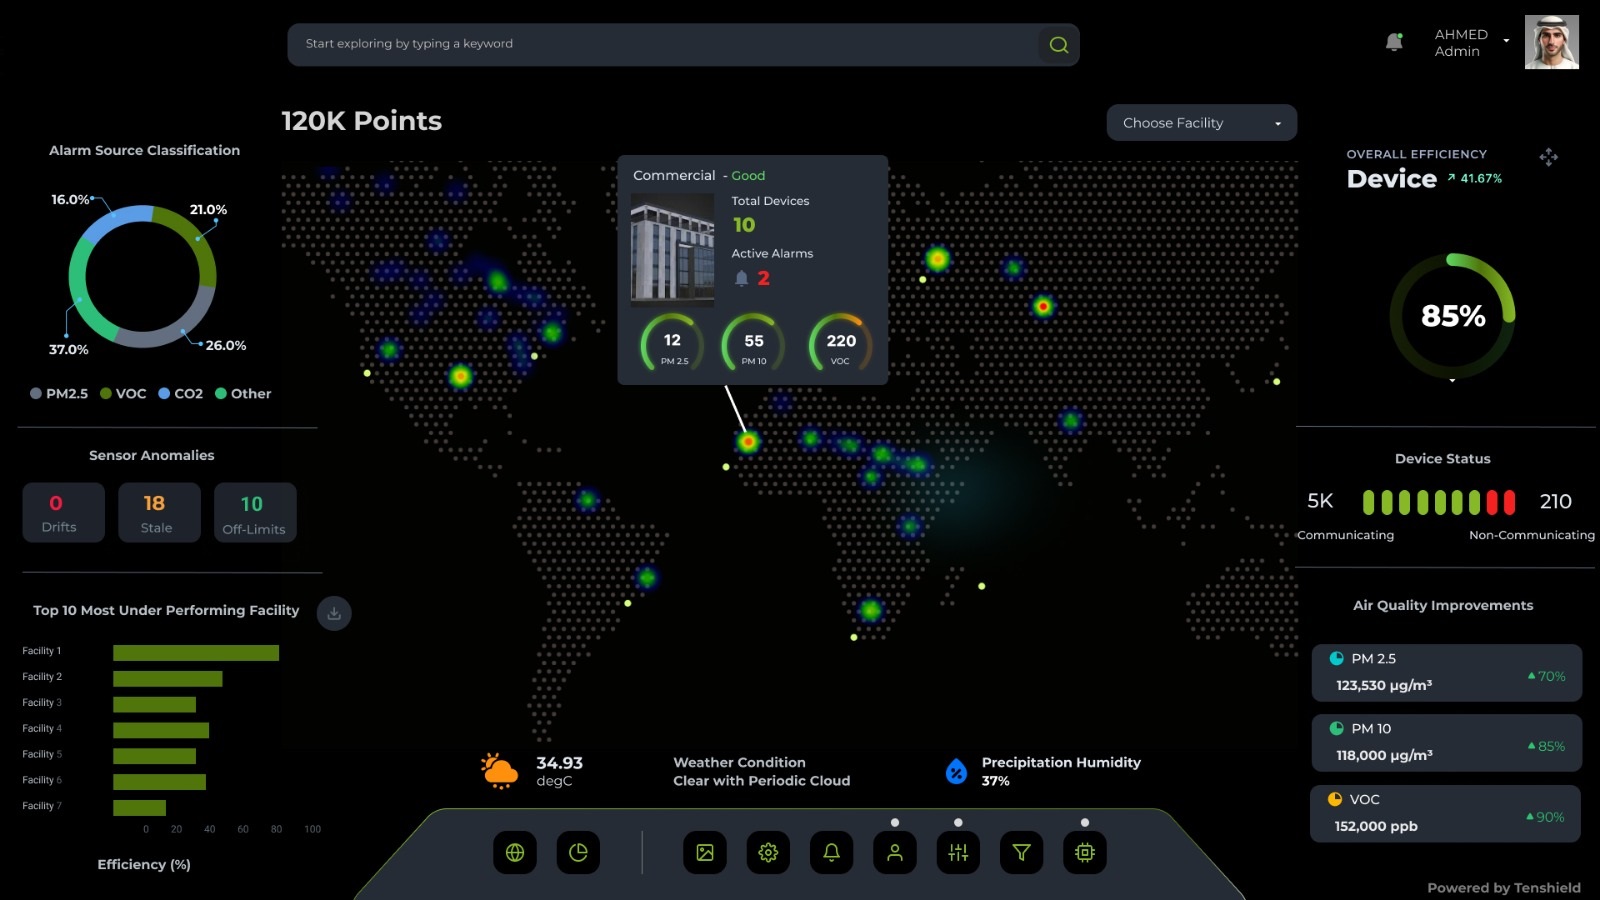Download the under performing facility chart

pyautogui.click(x=334, y=613)
